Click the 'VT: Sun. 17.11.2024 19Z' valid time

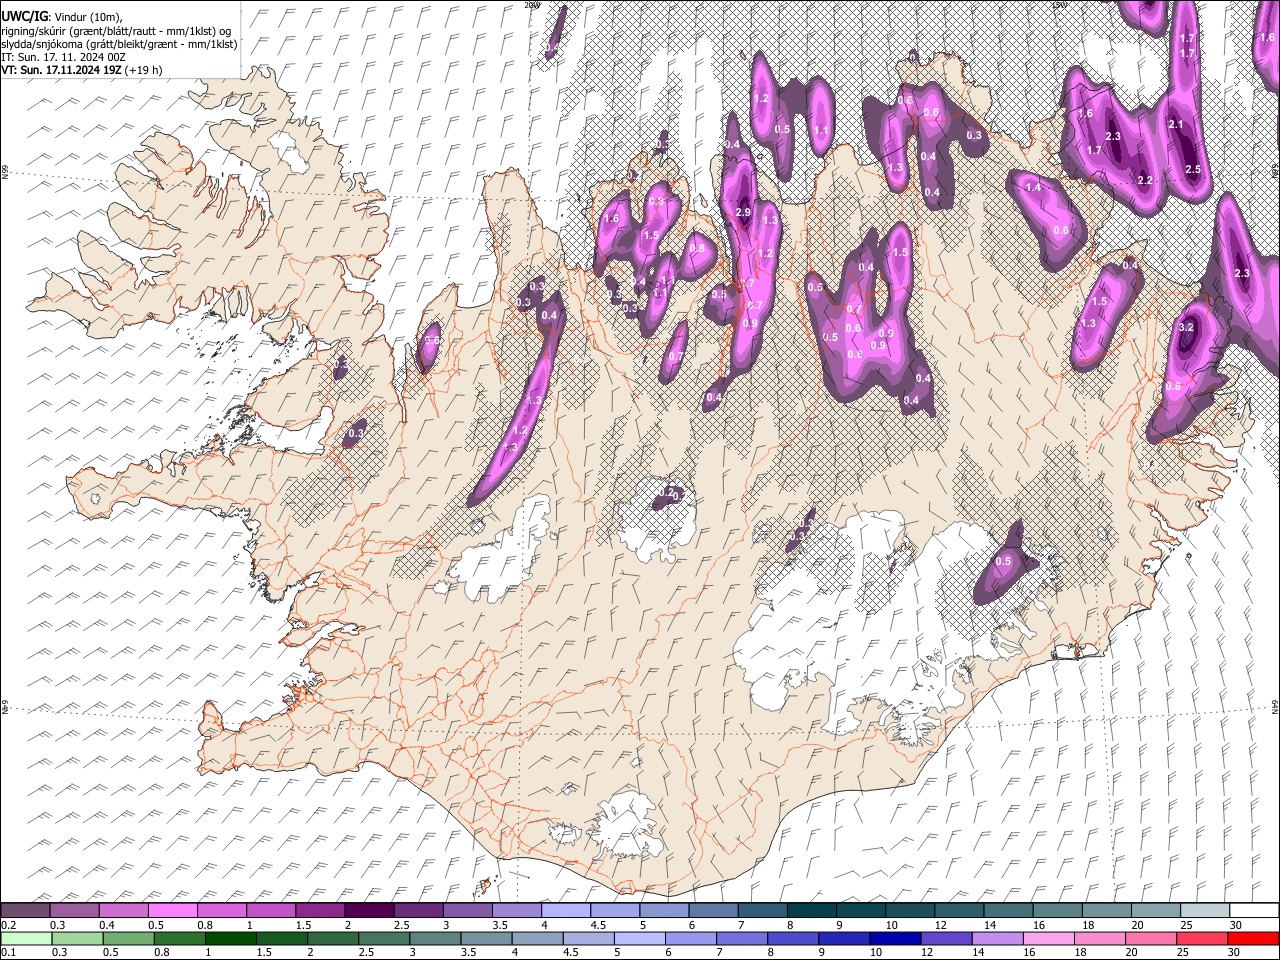[x=61, y=70]
